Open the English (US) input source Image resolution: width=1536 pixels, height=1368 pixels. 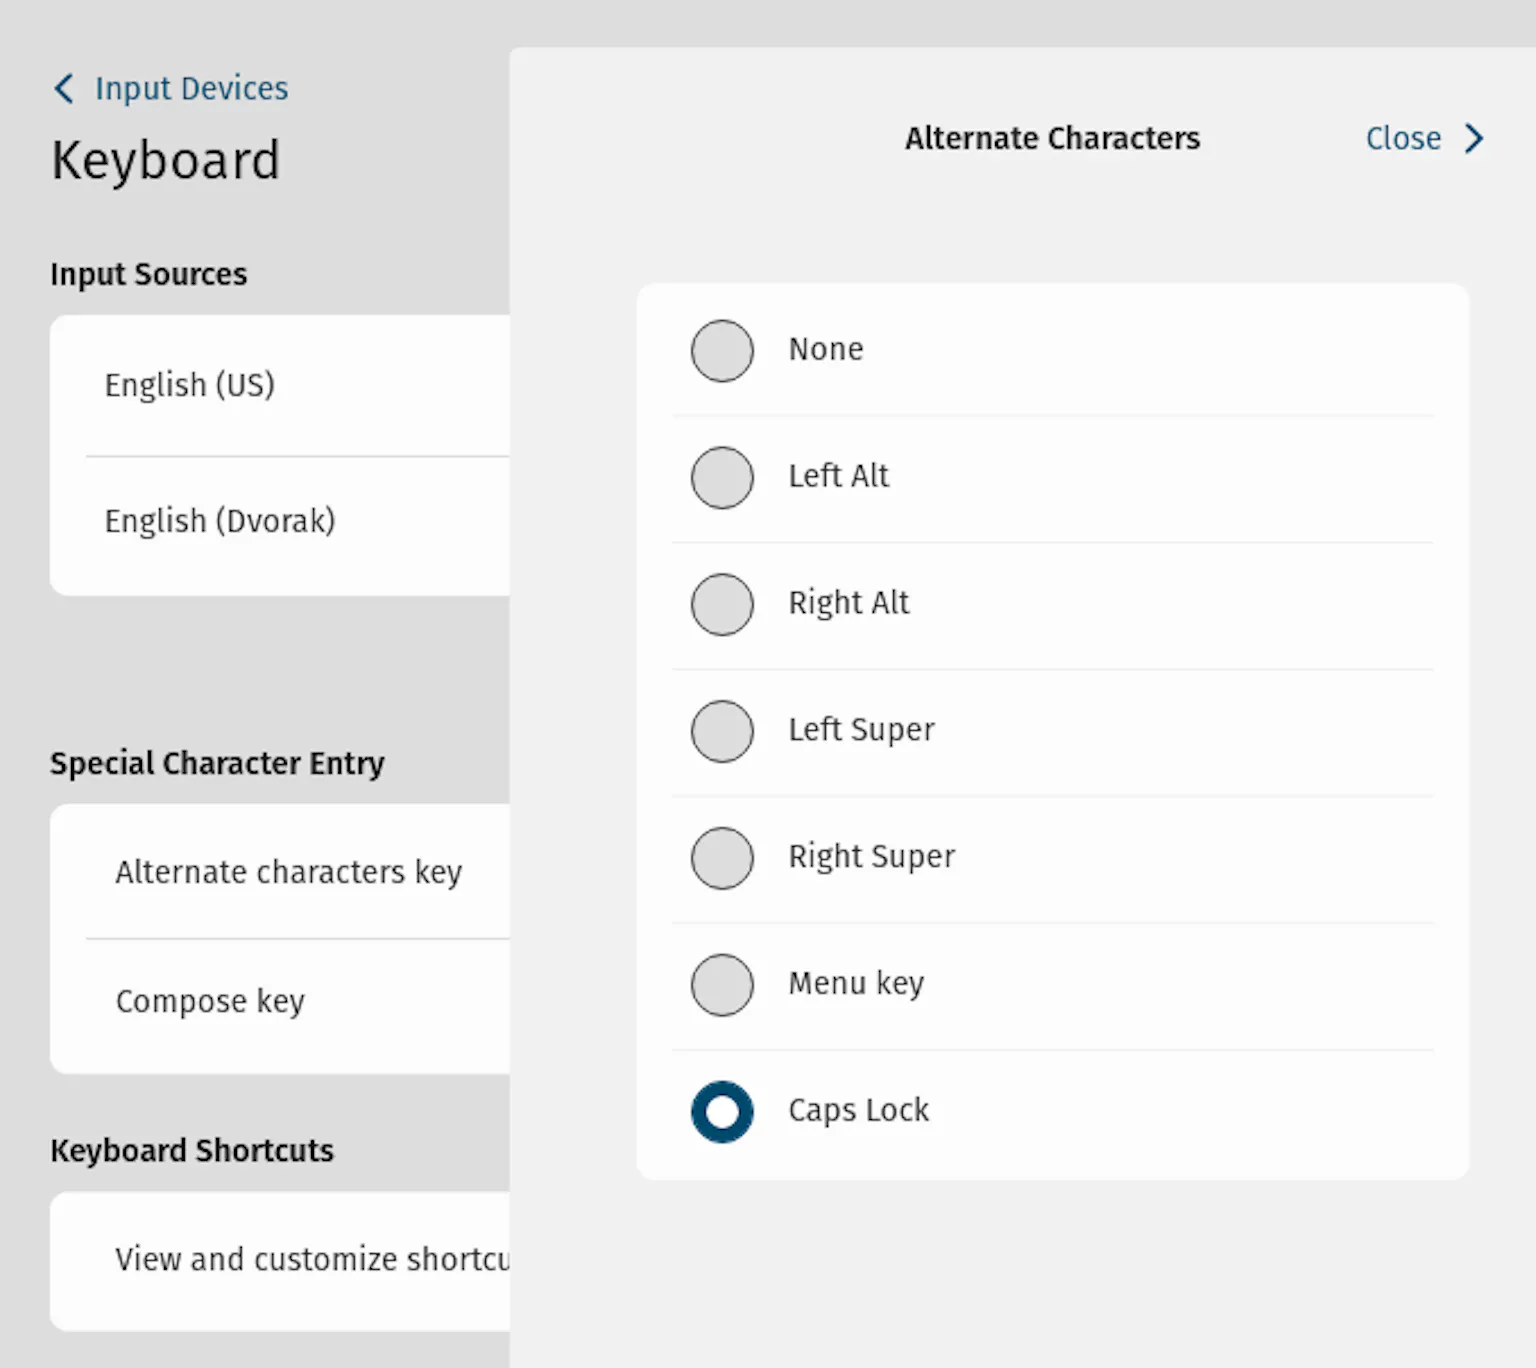[x=190, y=385]
